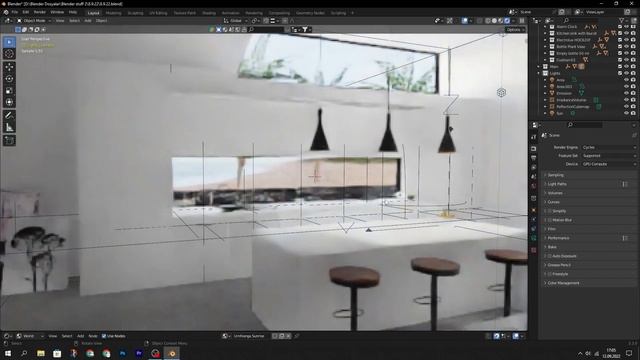This screenshot has width=640, height=360.
Task: Select the Scale tool in viewport toolbar
Action: 9,91
